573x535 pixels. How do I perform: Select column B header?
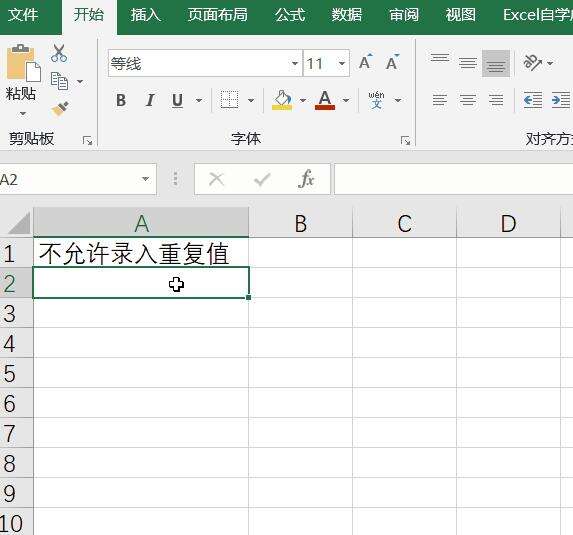(x=301, y=223)
